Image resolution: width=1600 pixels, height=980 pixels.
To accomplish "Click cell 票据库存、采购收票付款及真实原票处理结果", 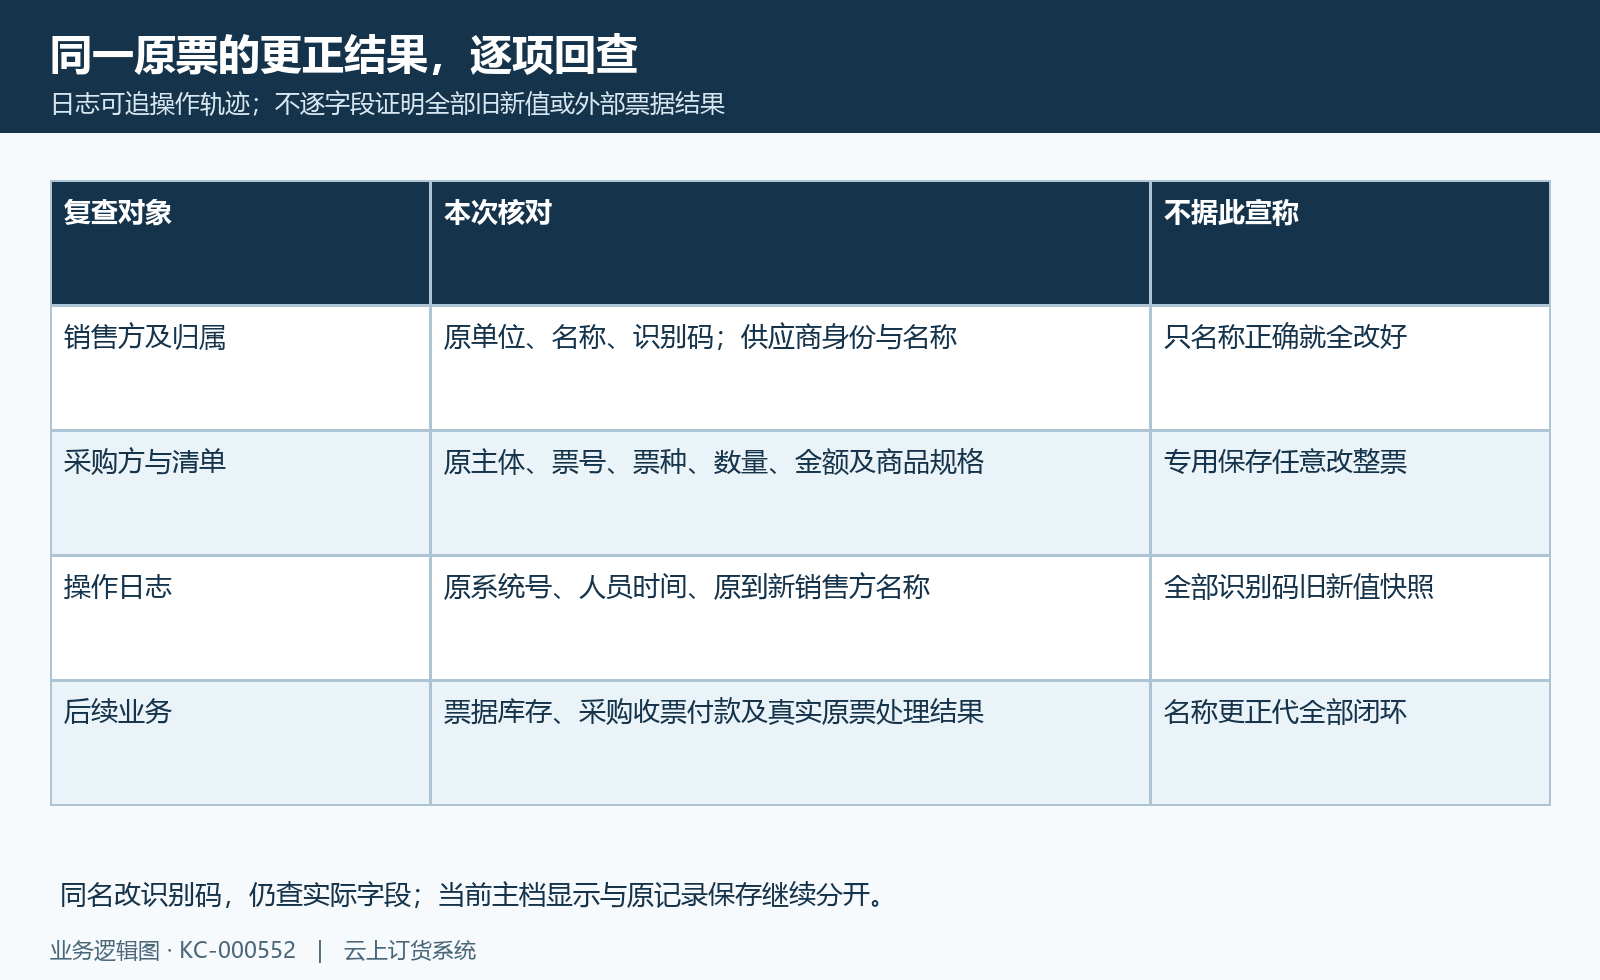I will 790,743.
